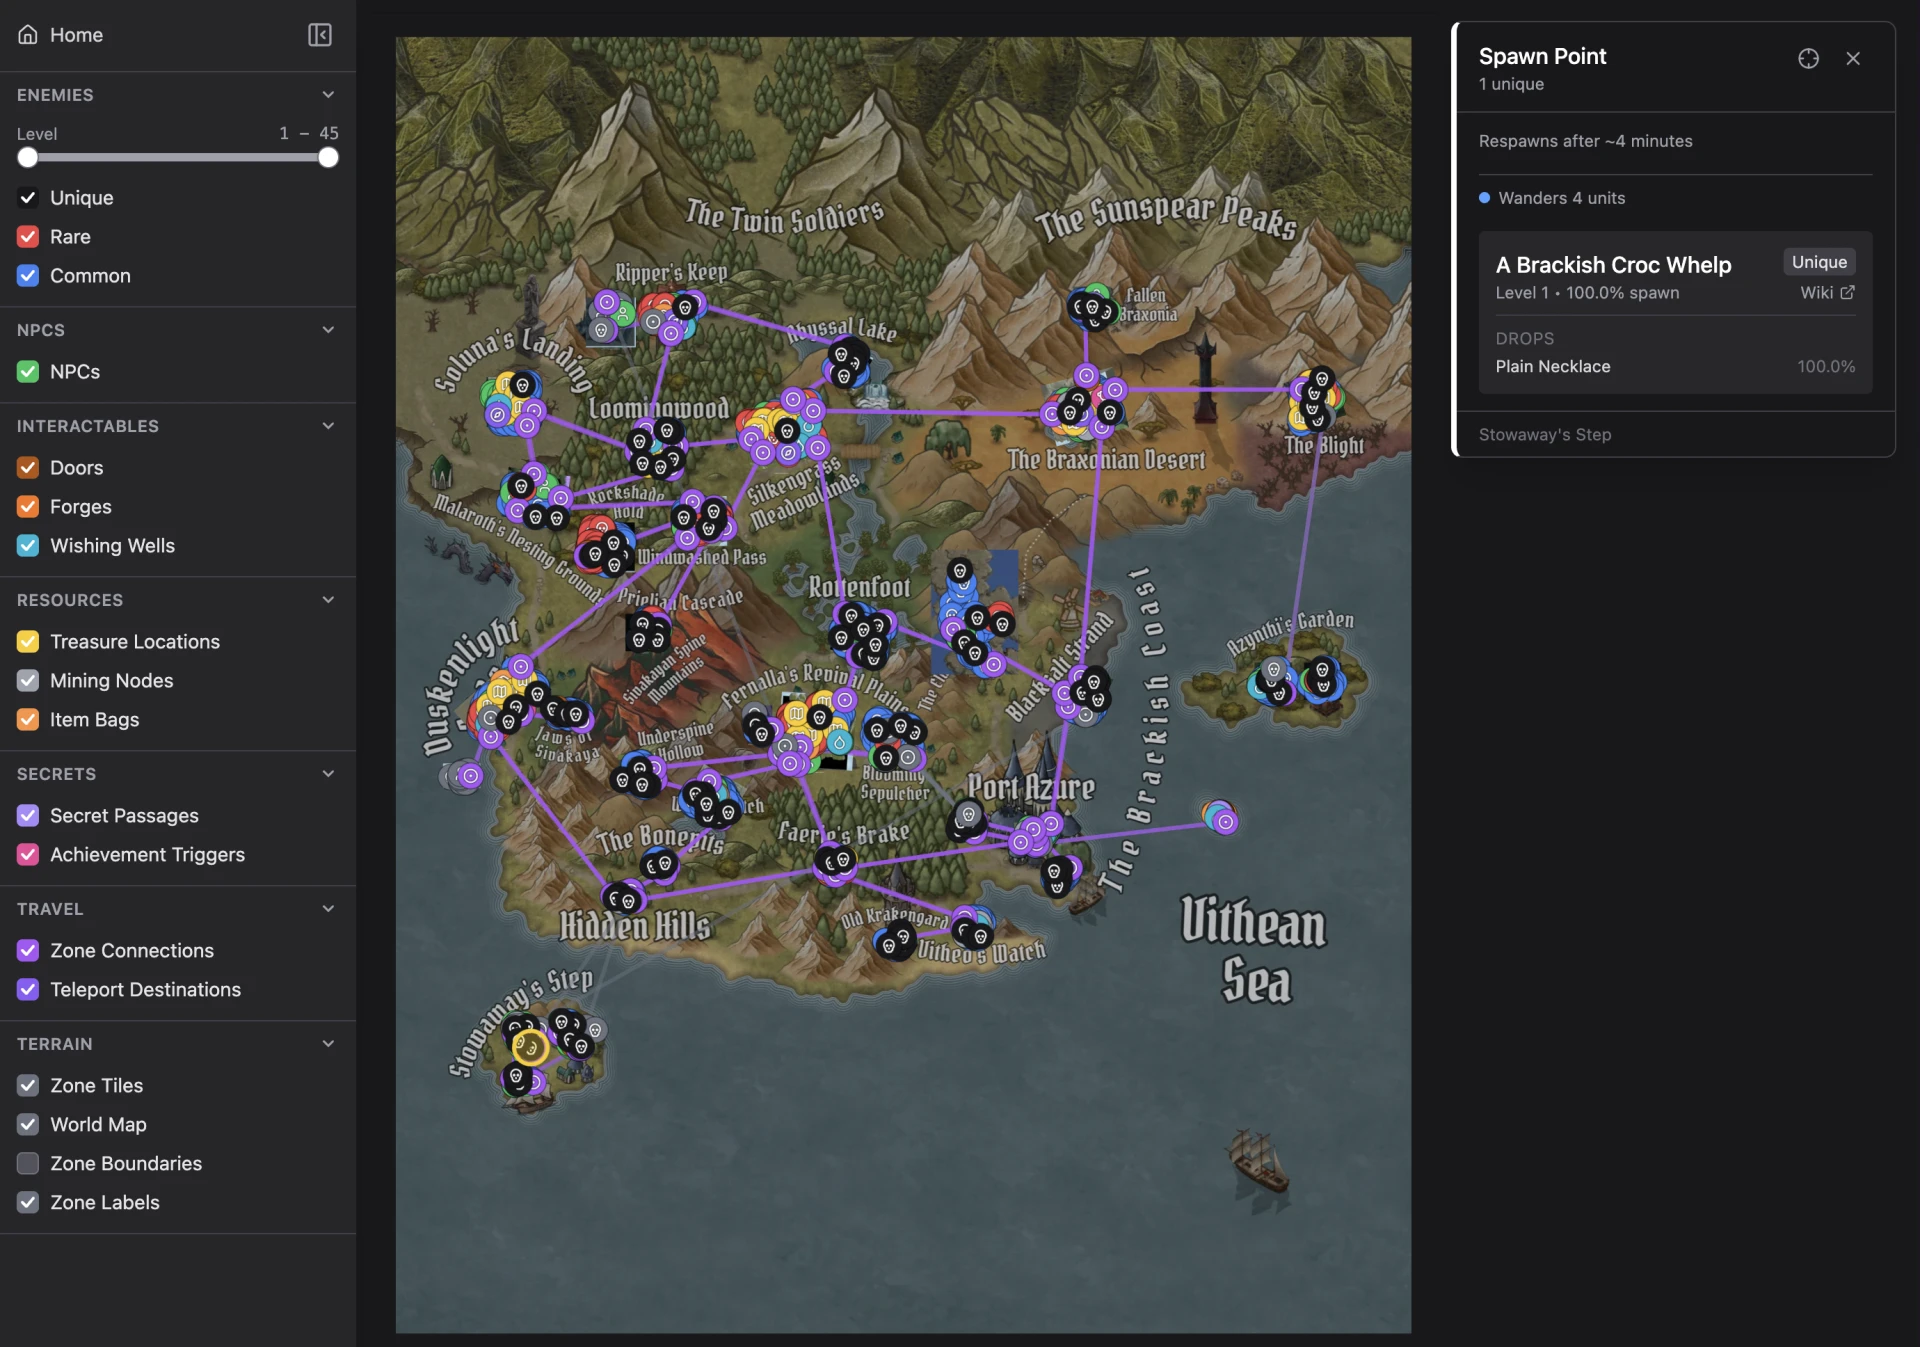Toggle Achievement Triggers checkbox
The height and width of the screenshot is (1347, 1920).
pyautogui.click(x=28, y=855)
